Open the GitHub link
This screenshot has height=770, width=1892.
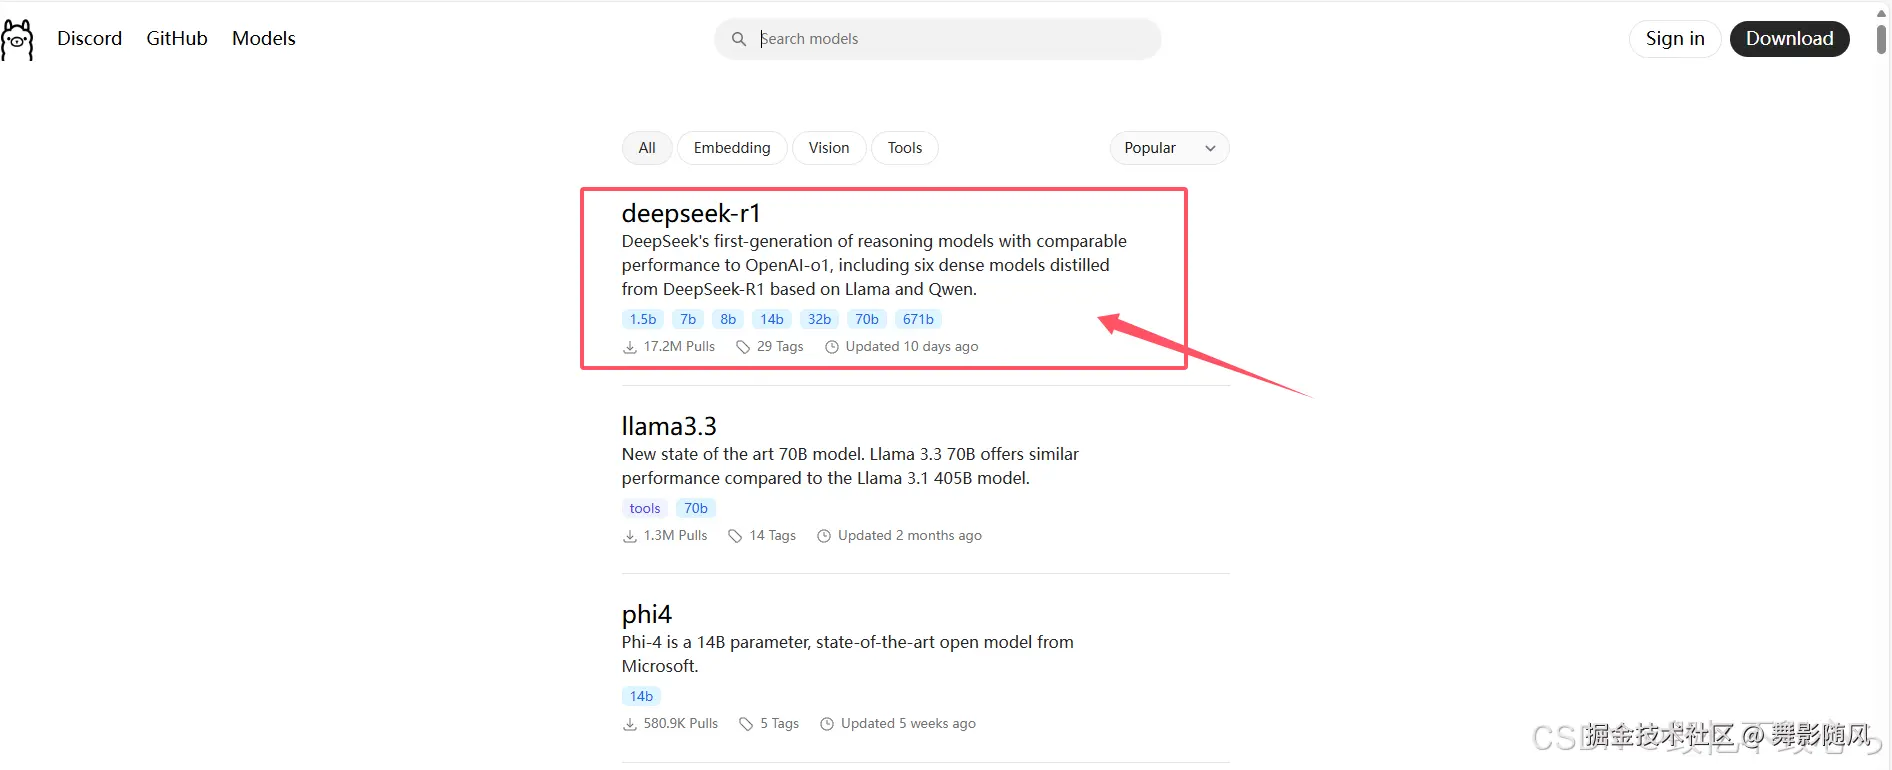pyautogui.click(x=177, y=38)
